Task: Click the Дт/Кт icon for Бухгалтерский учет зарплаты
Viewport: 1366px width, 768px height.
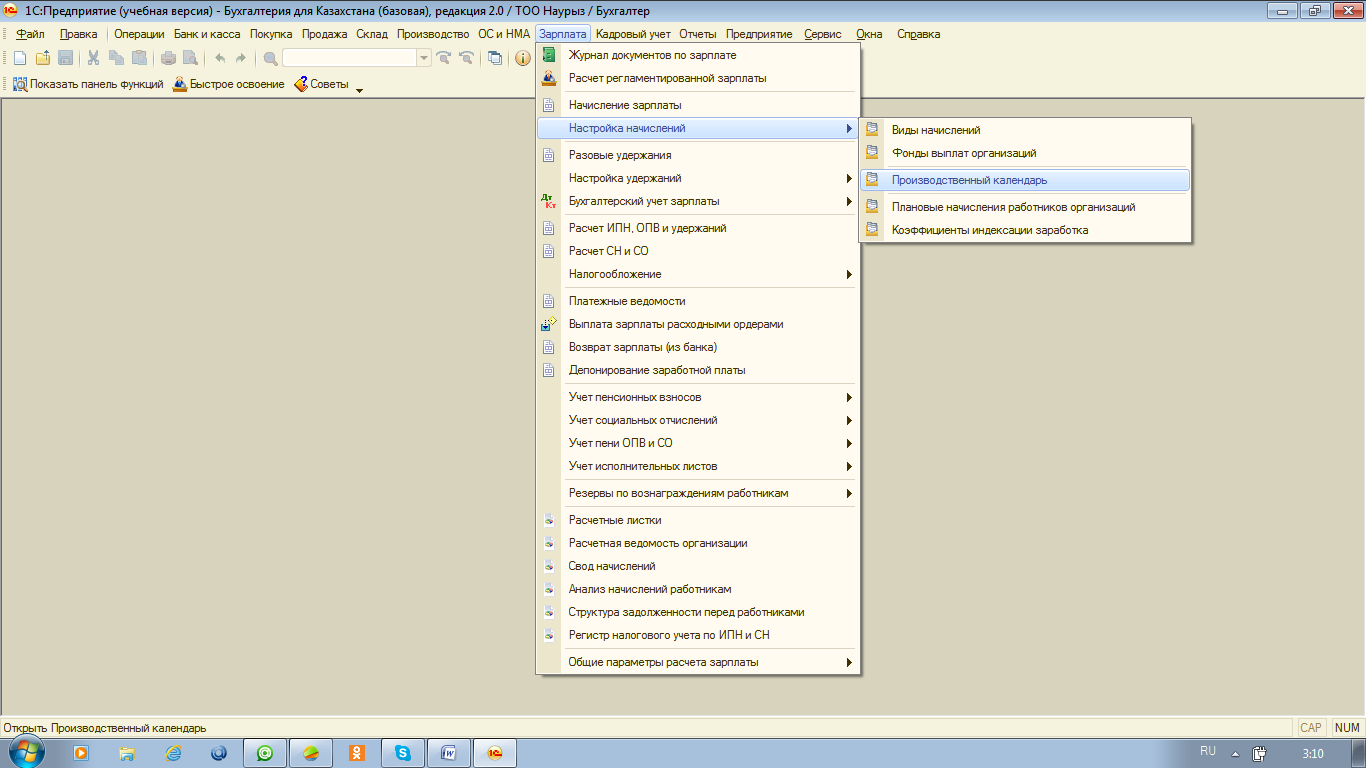Action: tap(548, 201)
